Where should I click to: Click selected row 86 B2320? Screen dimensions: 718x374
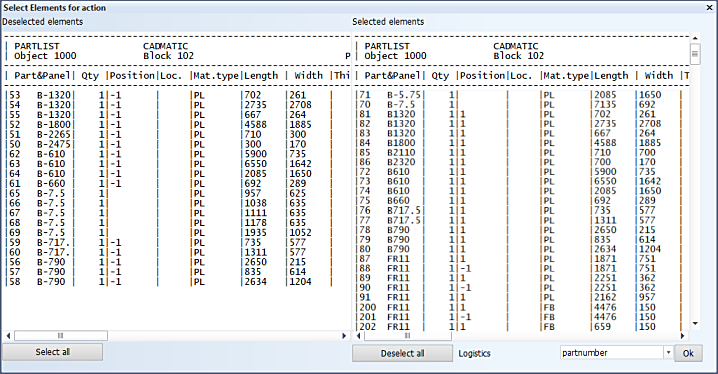coord(522,162)
